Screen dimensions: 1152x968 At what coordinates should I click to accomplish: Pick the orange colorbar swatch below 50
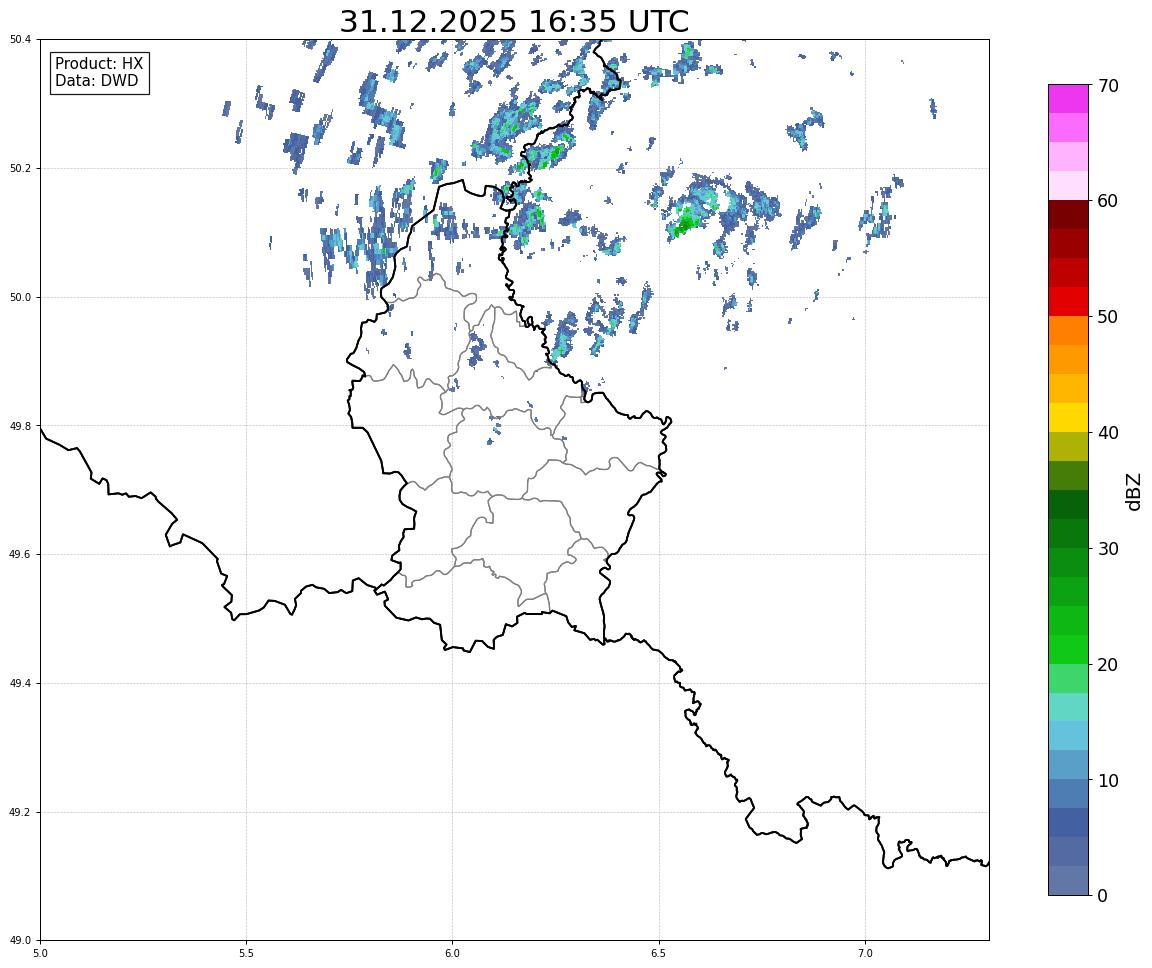1068,331
